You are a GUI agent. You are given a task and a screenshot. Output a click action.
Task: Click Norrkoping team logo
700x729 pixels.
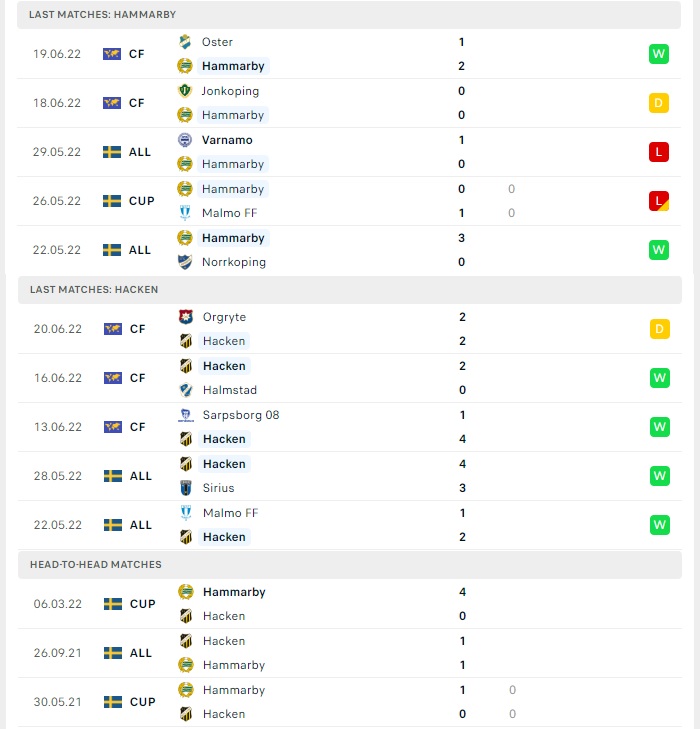(x=185, y=262)
